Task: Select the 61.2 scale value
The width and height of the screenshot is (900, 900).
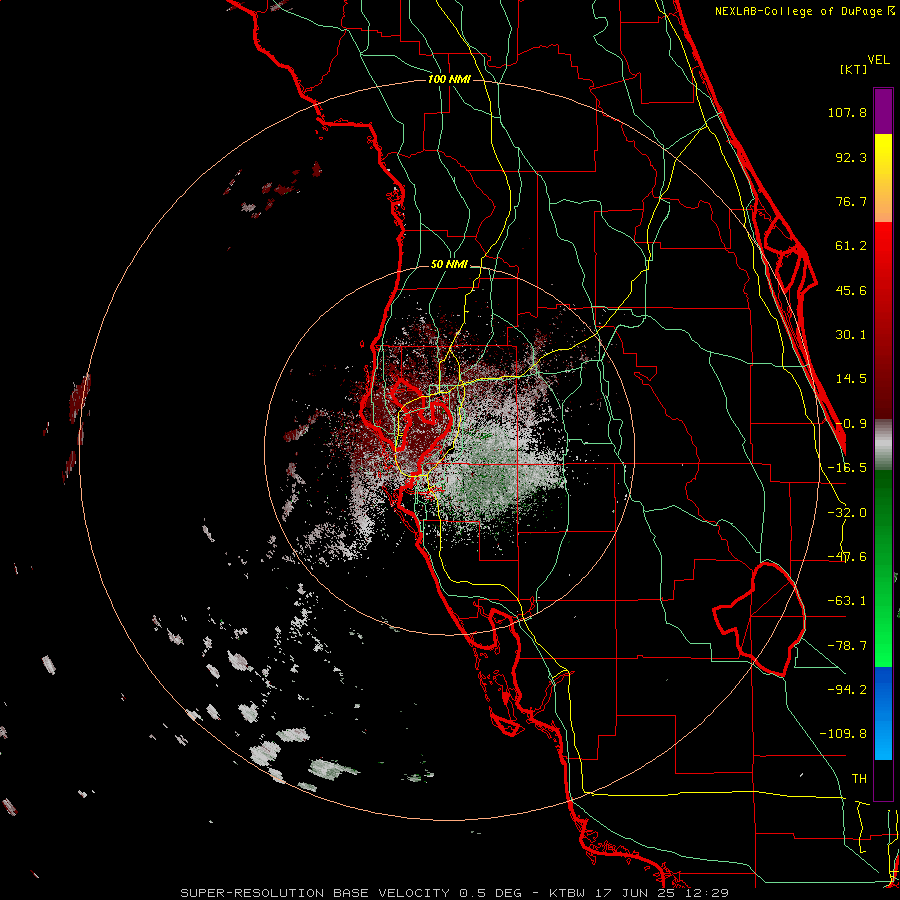Action: [851, 246]
